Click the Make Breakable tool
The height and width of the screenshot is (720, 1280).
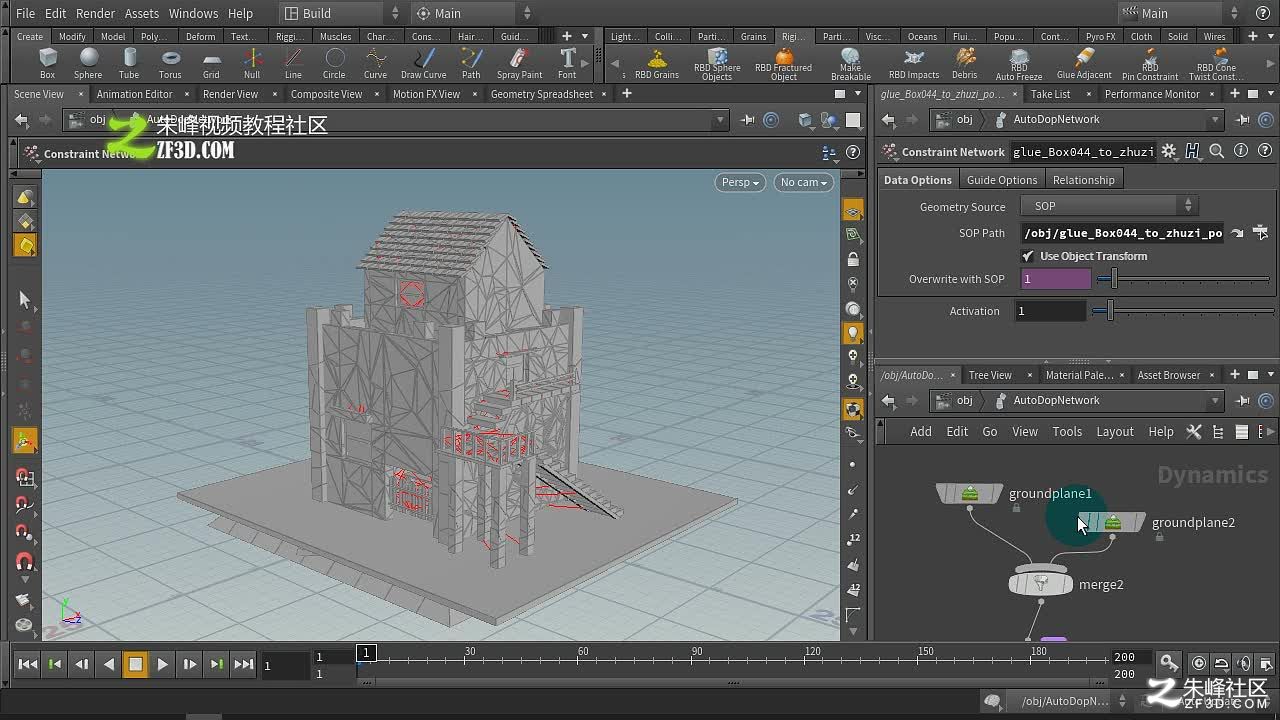click(851, 64)
